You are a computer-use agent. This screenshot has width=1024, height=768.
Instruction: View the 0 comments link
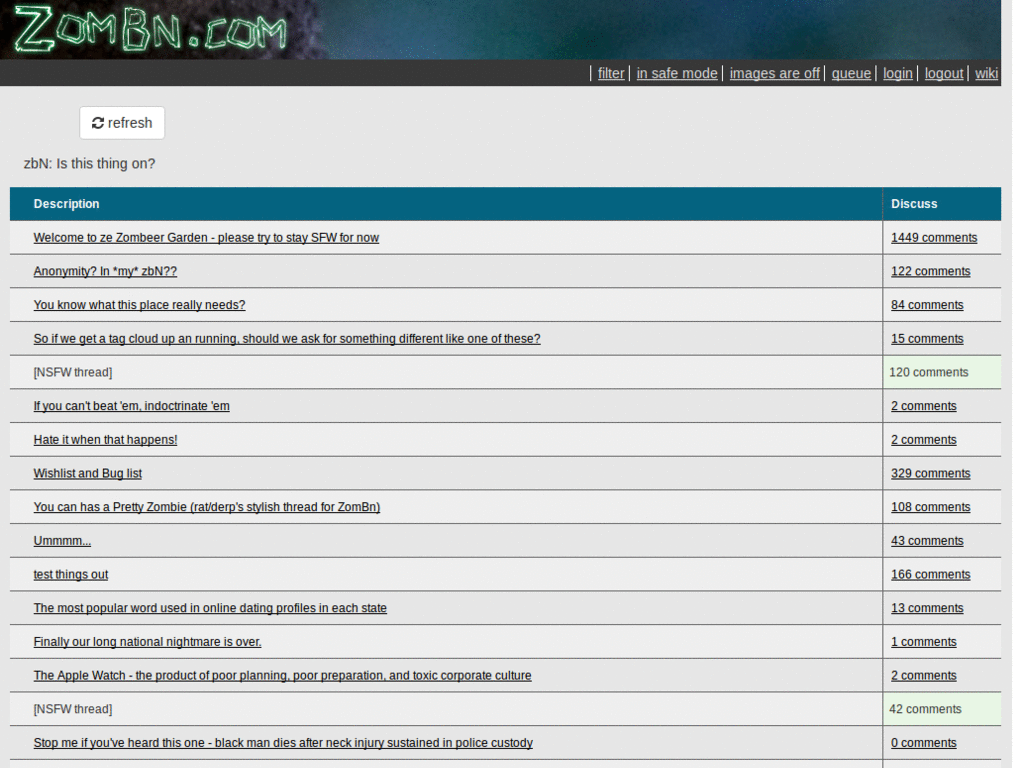click(x=923, y=743)
